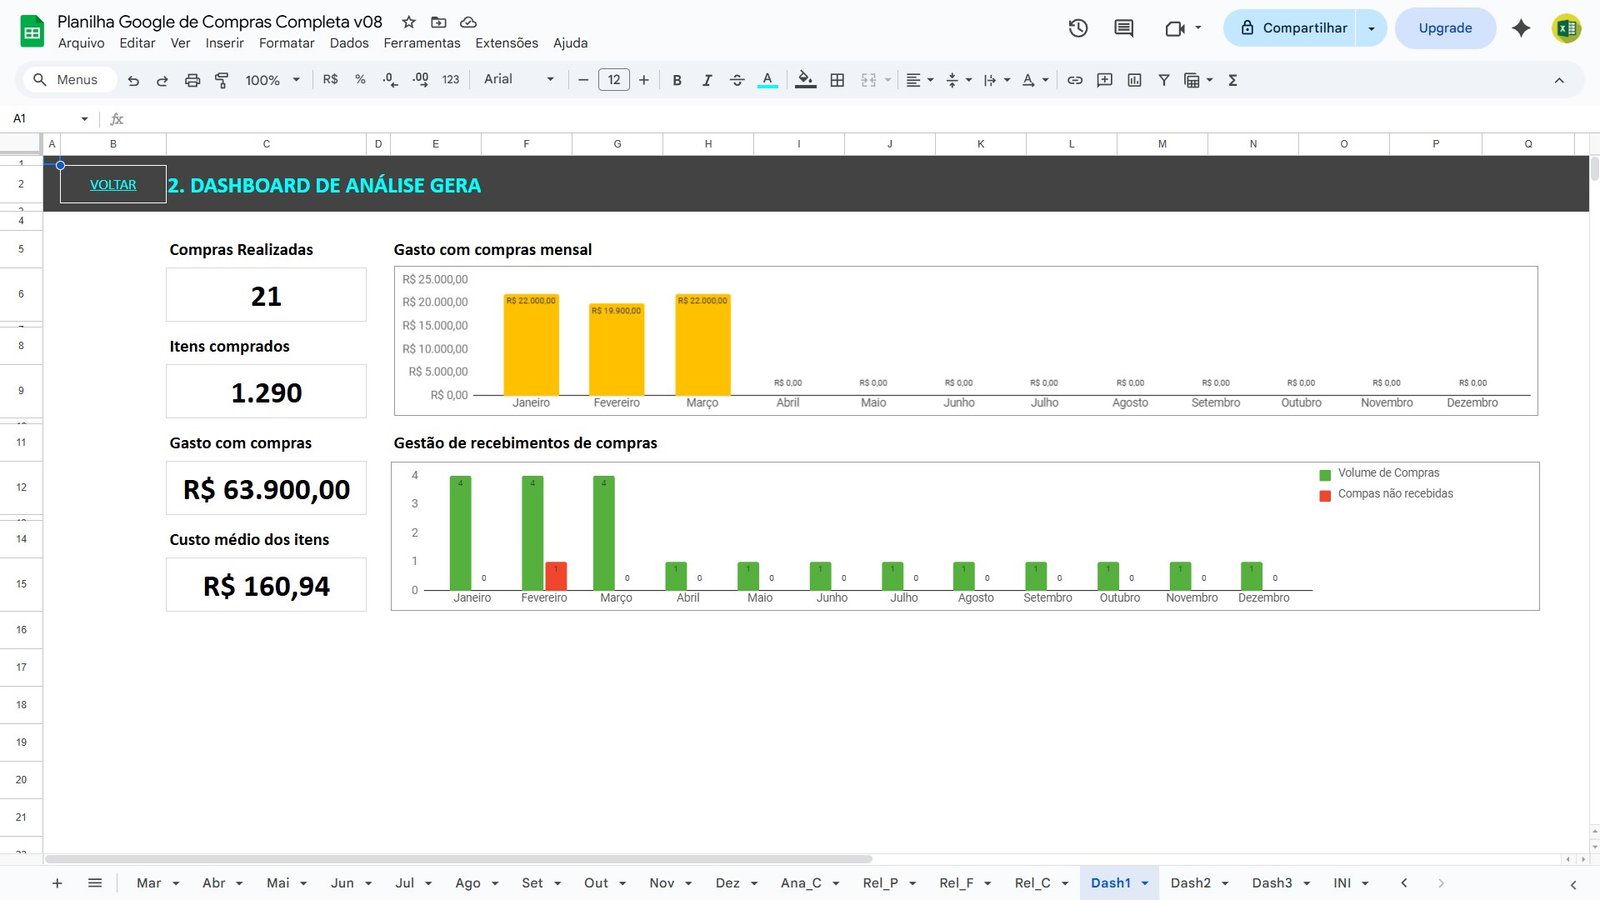Open the Dados menu
The width and height of the screenshot is (1600, 900).
[x=348, y=43]
